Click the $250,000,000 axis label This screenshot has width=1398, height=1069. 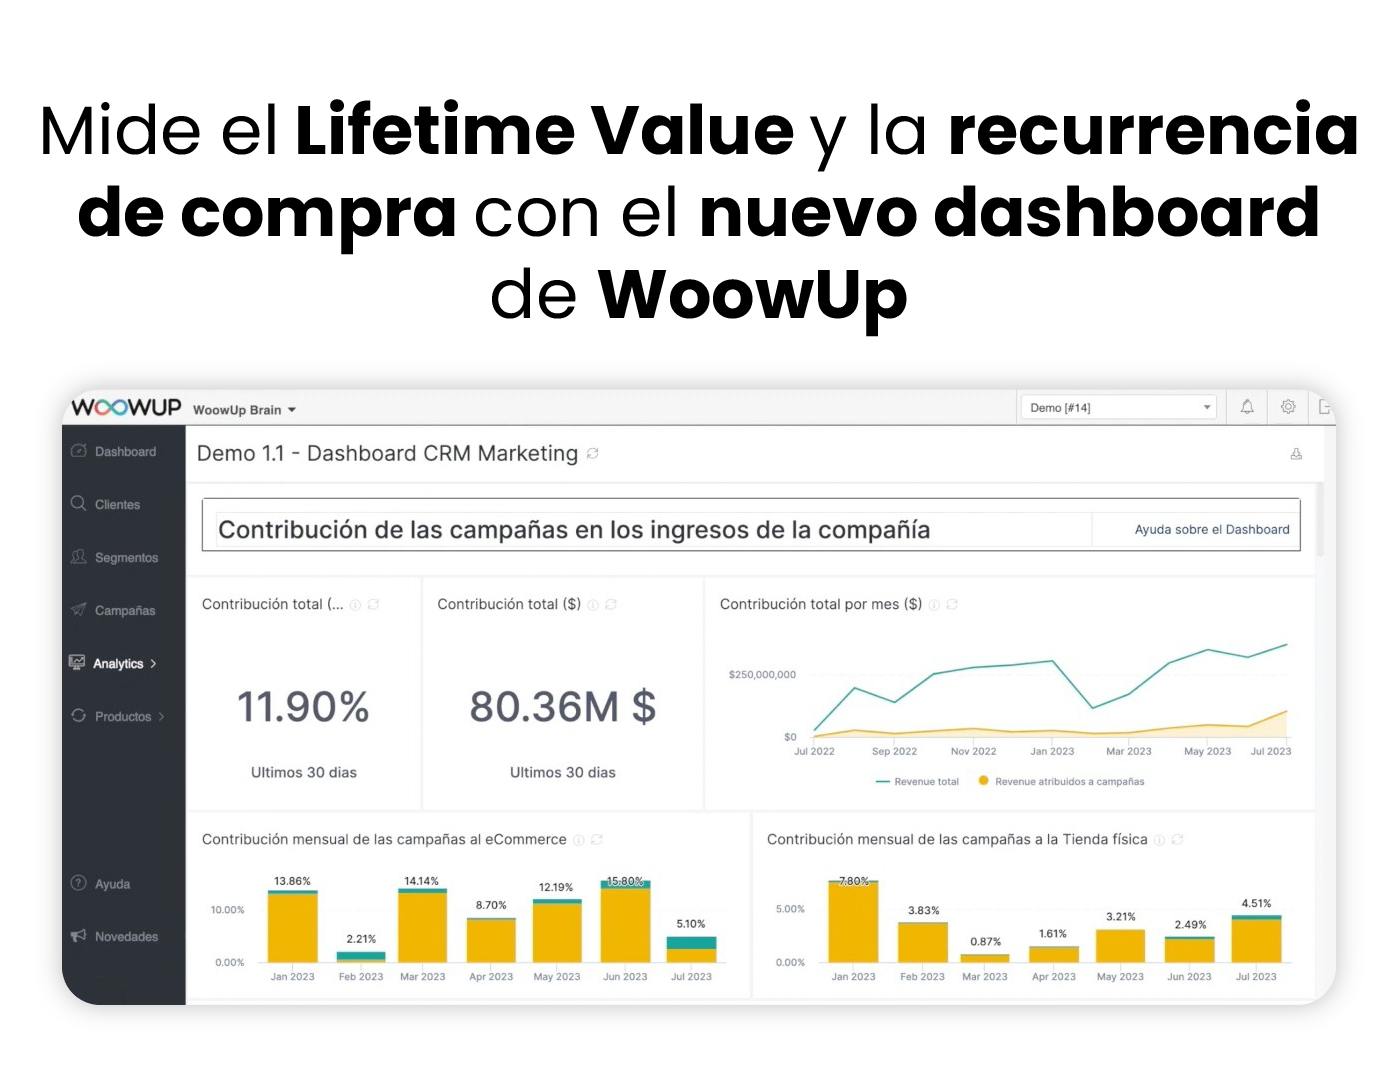point(762,675)
